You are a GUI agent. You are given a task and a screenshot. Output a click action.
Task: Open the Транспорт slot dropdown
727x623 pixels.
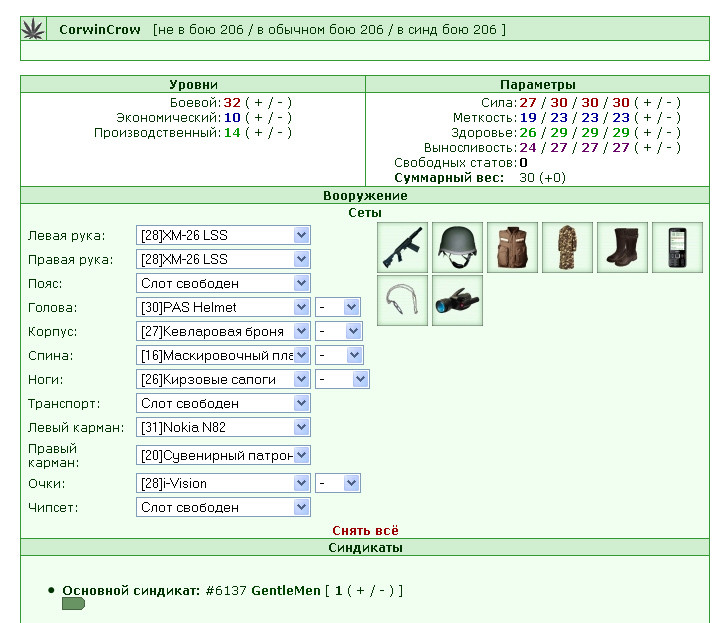pyautogui.click(x=223, y=403)
